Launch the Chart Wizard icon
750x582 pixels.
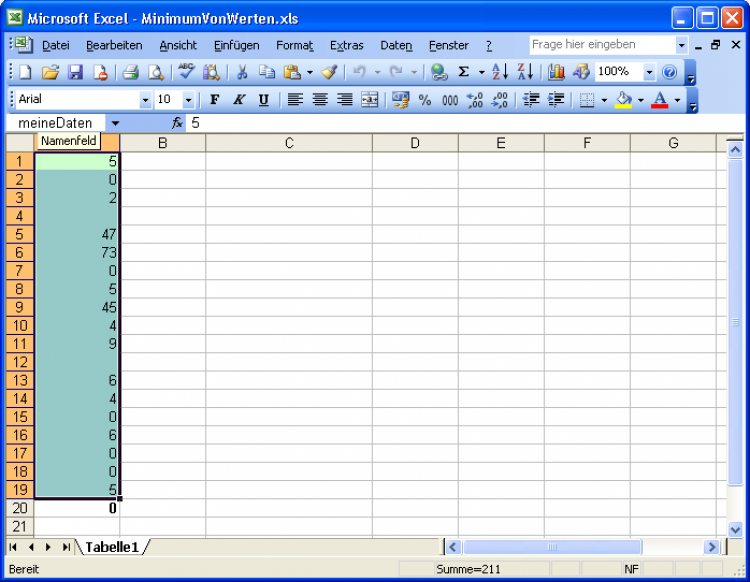[x=556, y=72]
